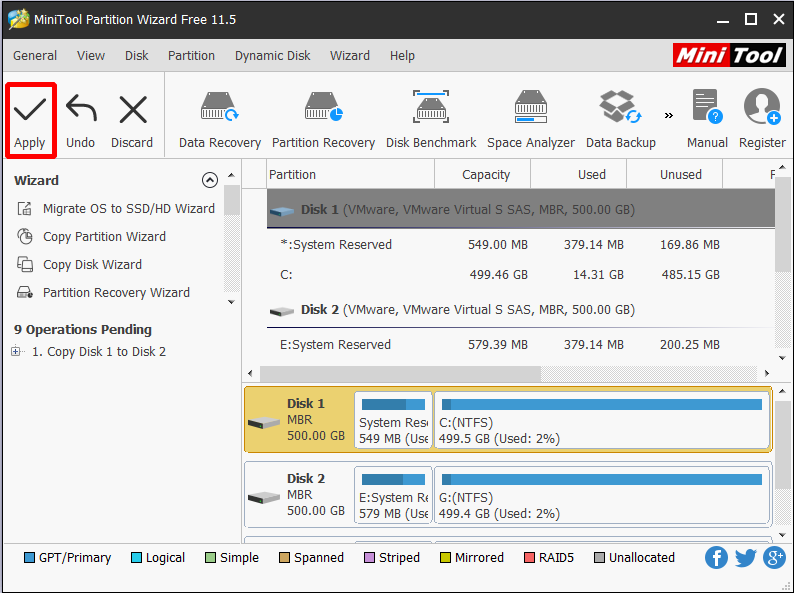Open the Space Analyzer

click(531, 120)
